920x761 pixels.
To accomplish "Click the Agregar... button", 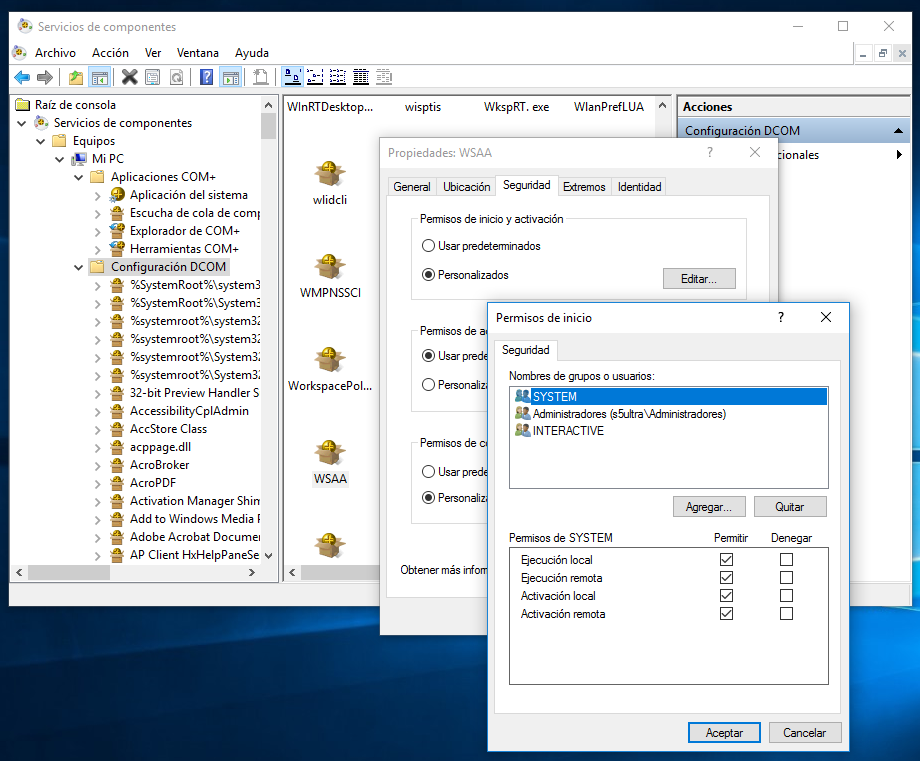I will [x=709, y=507].
